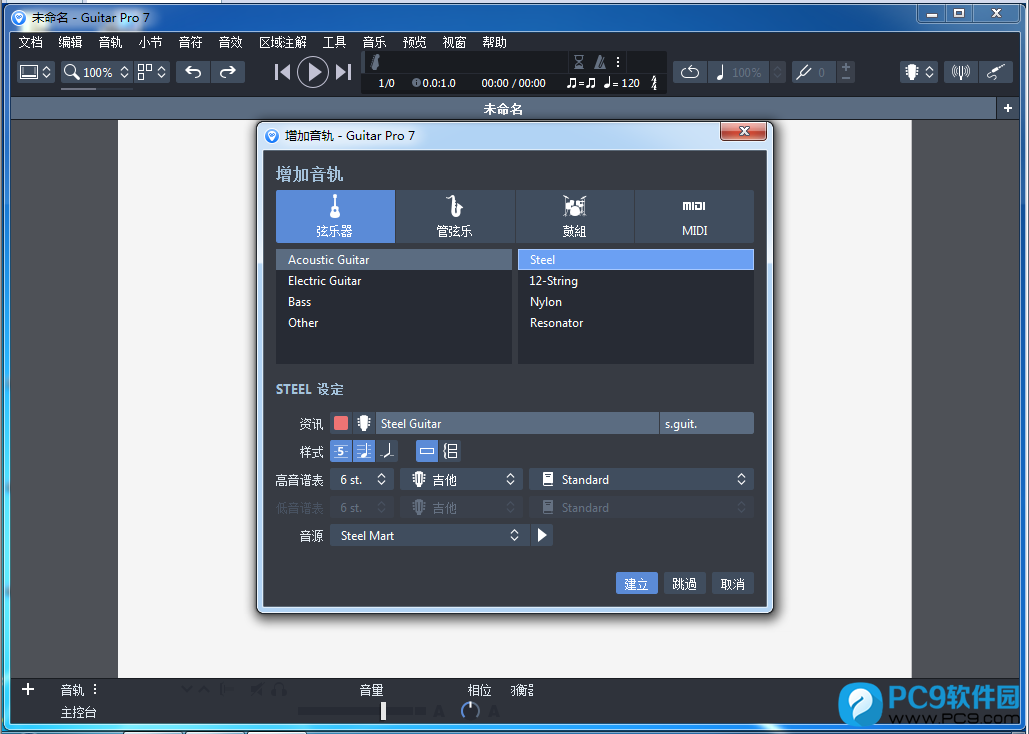The width and height of the screenshot is (1029, 734).
Task: Click the undo arrow in the toolbar
Action: pos(193,72)
